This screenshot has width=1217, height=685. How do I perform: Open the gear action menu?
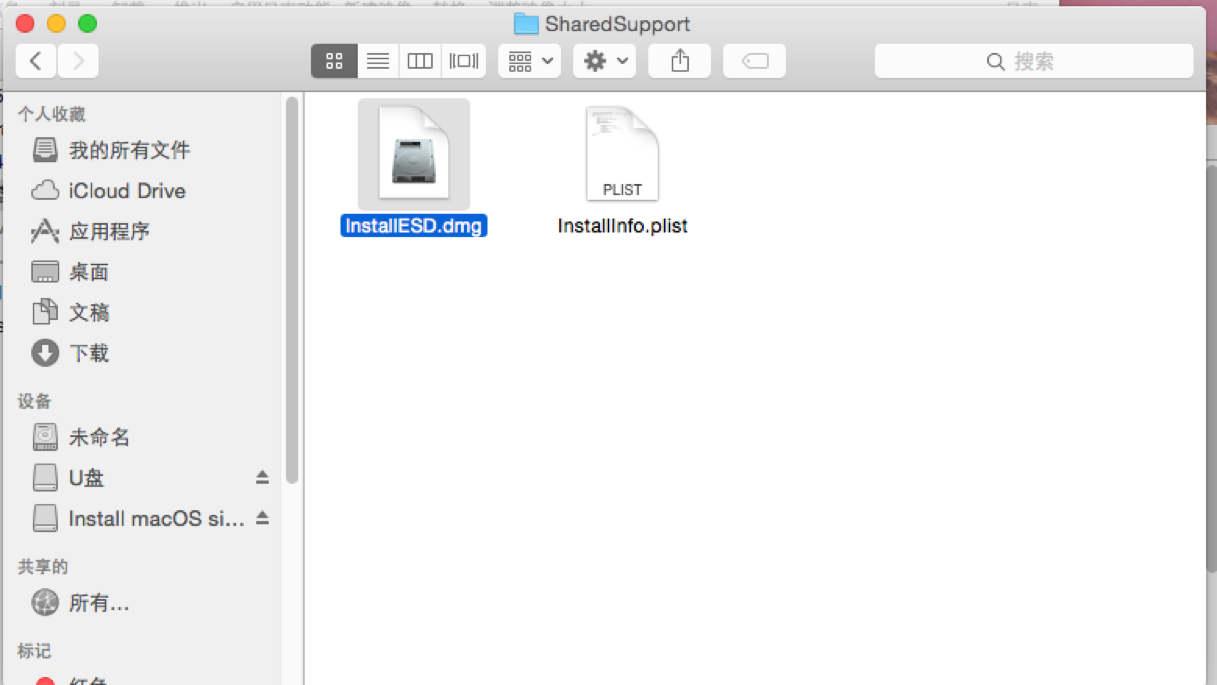tap(605, 61)
